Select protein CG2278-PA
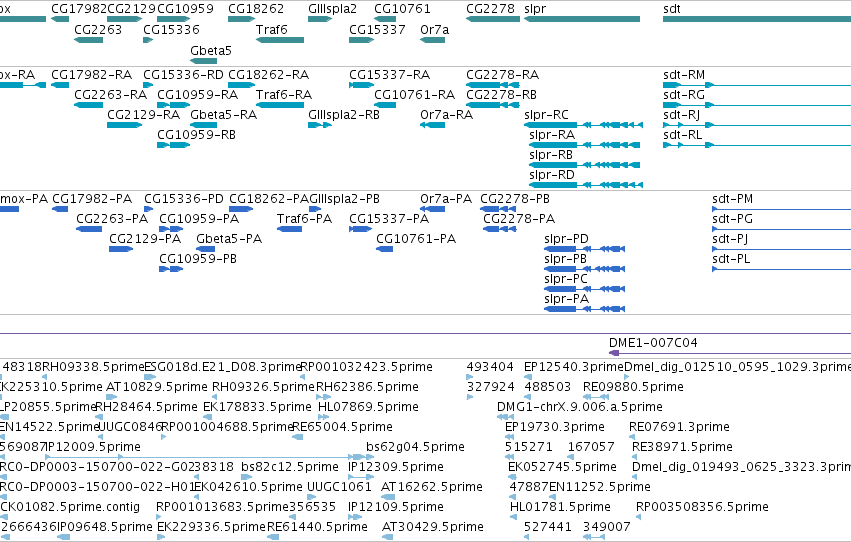This screenshot has height=542, width=851. click(x=519, y=219)
